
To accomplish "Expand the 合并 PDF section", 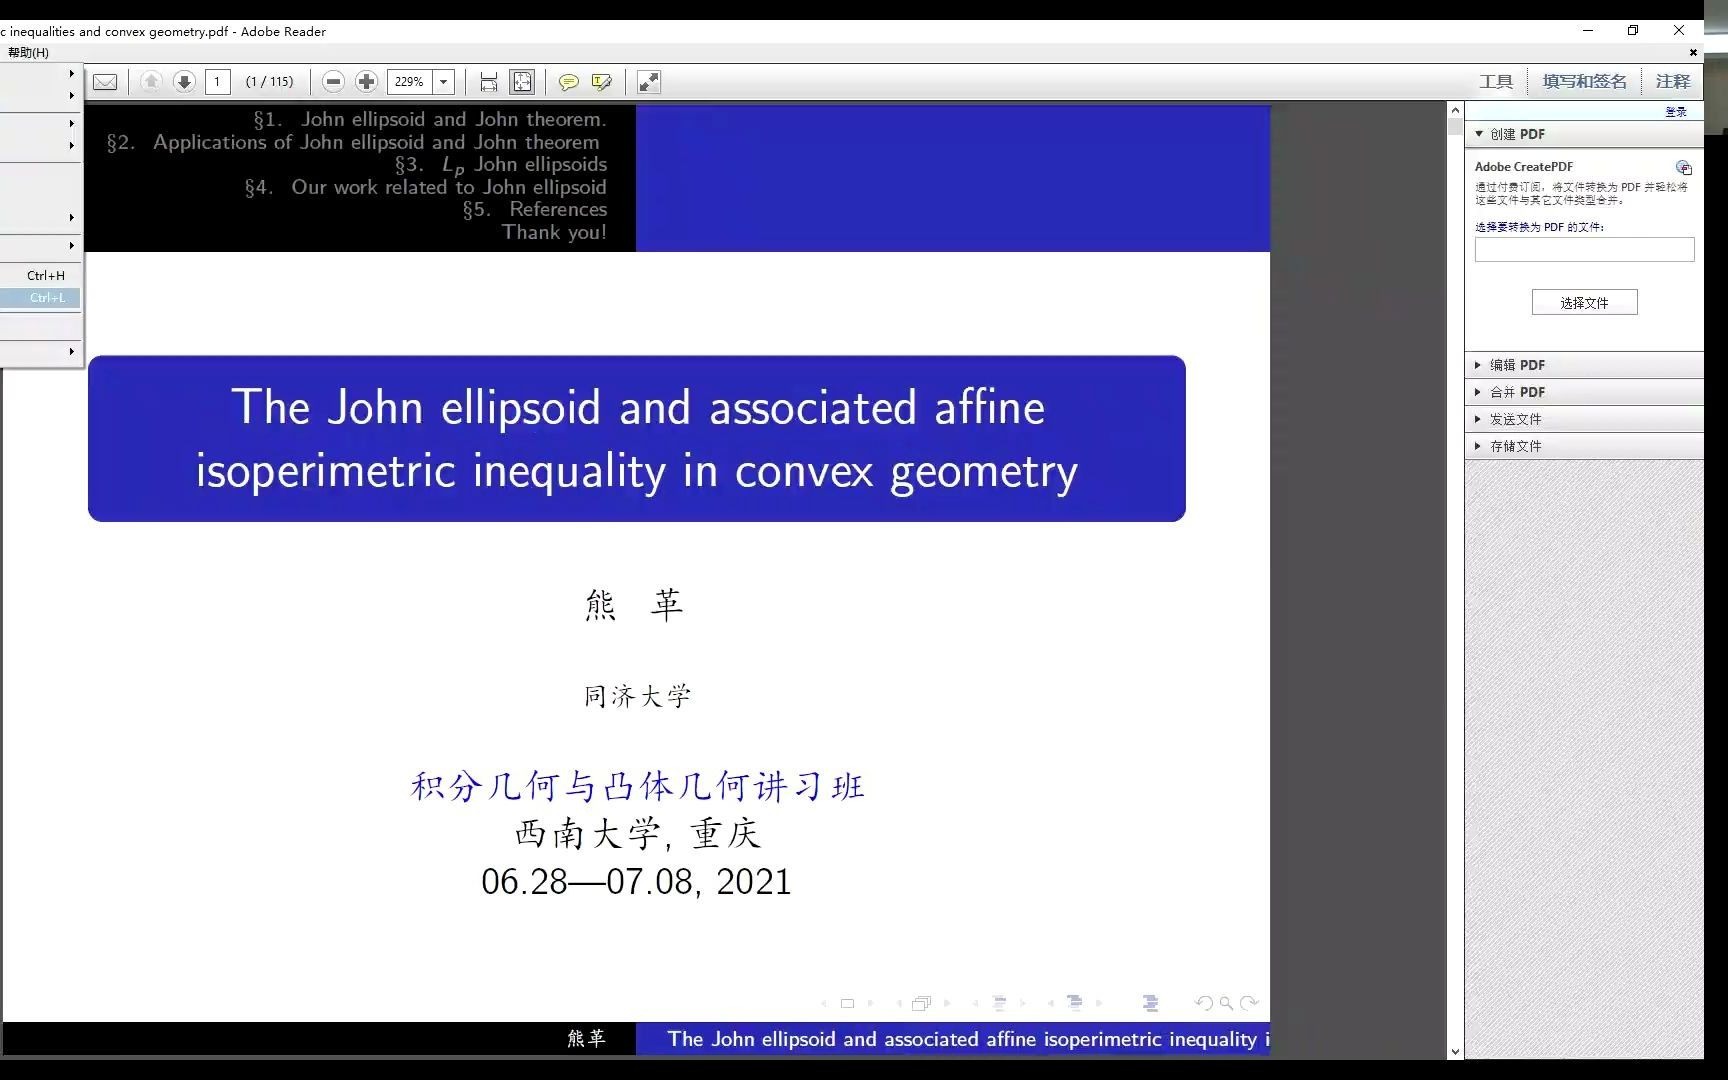I will click(1585, 392).
